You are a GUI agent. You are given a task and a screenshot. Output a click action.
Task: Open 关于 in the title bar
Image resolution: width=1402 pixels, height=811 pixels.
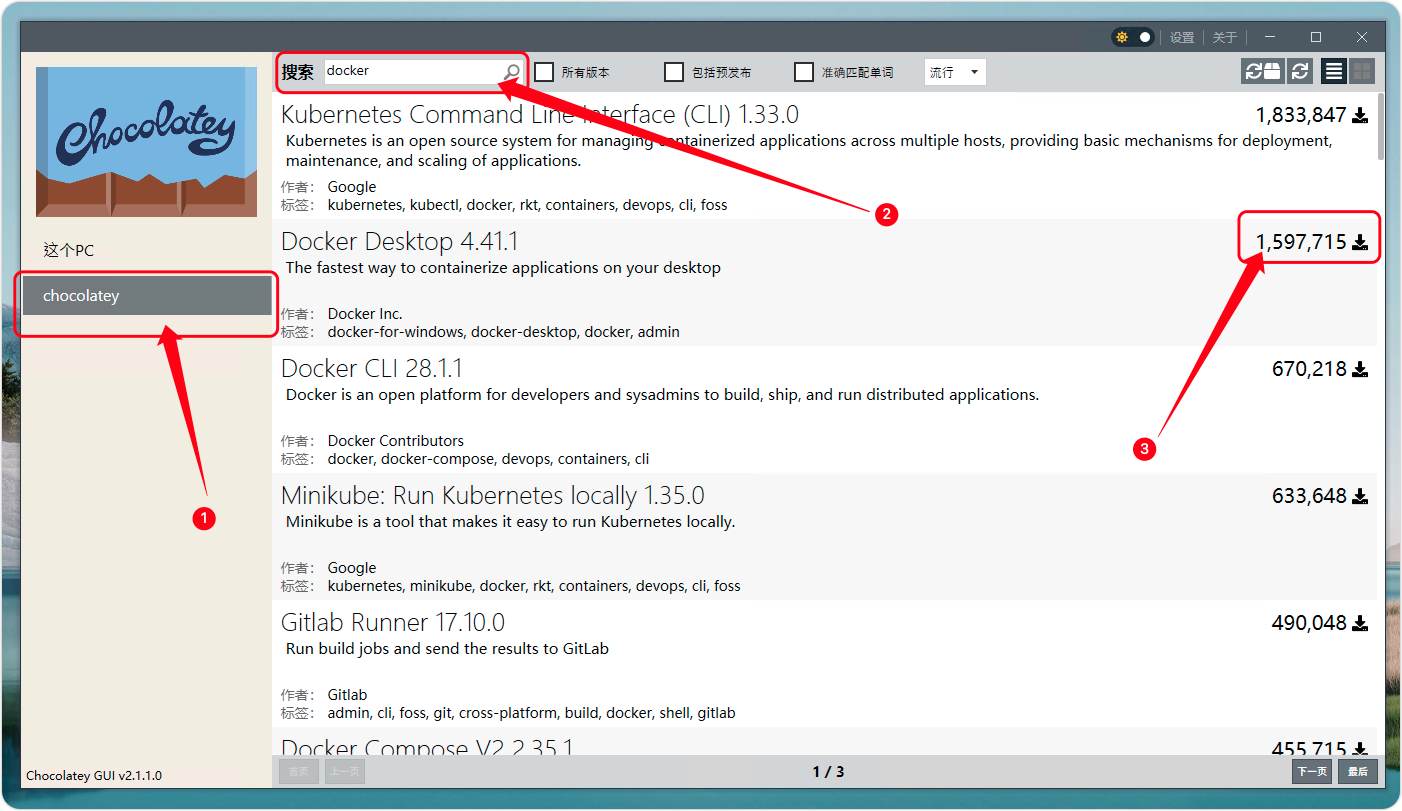[1225, 37]
